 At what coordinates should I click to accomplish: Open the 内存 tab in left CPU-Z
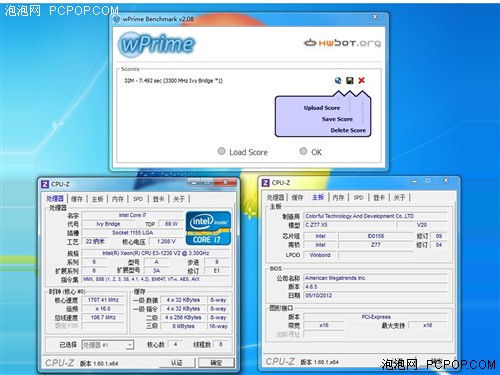(x=117, y=199)
